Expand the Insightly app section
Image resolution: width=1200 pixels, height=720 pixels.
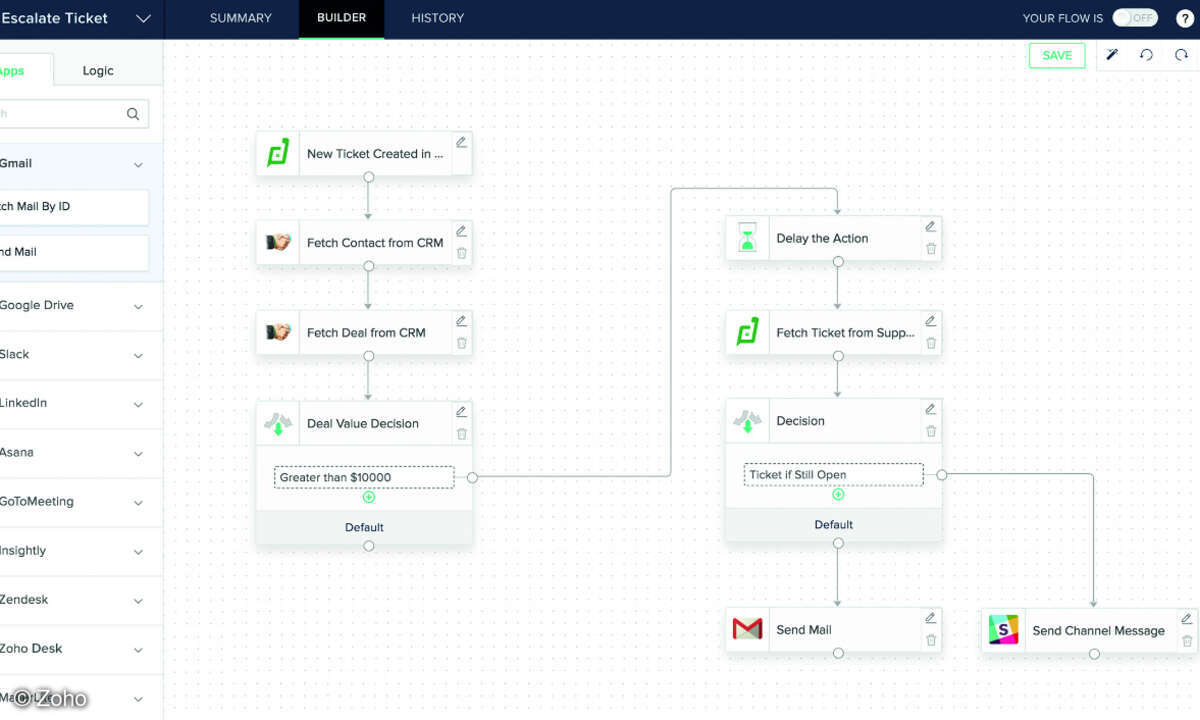pos(138,551)
